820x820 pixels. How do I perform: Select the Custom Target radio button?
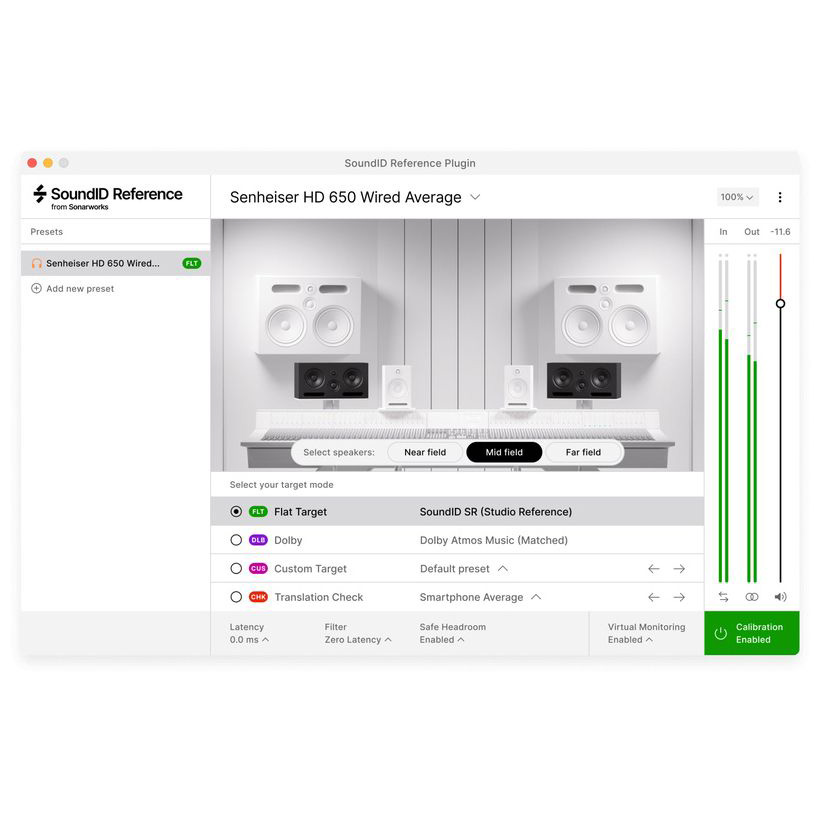click(236, 568)
